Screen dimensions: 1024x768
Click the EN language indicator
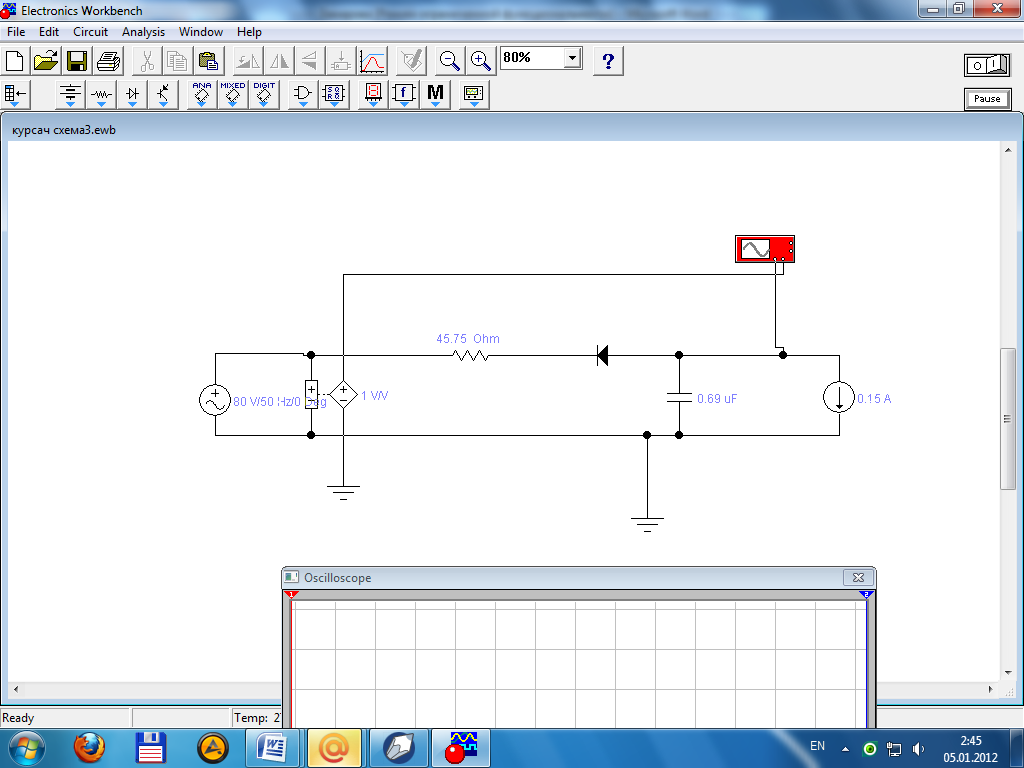point(817,746)
